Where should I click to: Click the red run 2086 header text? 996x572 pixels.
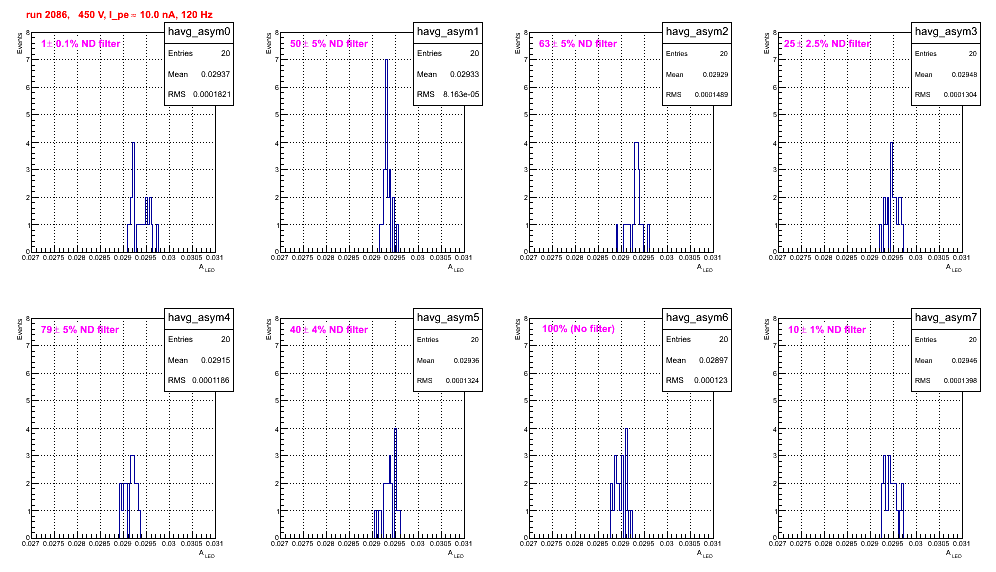(x=119, y=15)
